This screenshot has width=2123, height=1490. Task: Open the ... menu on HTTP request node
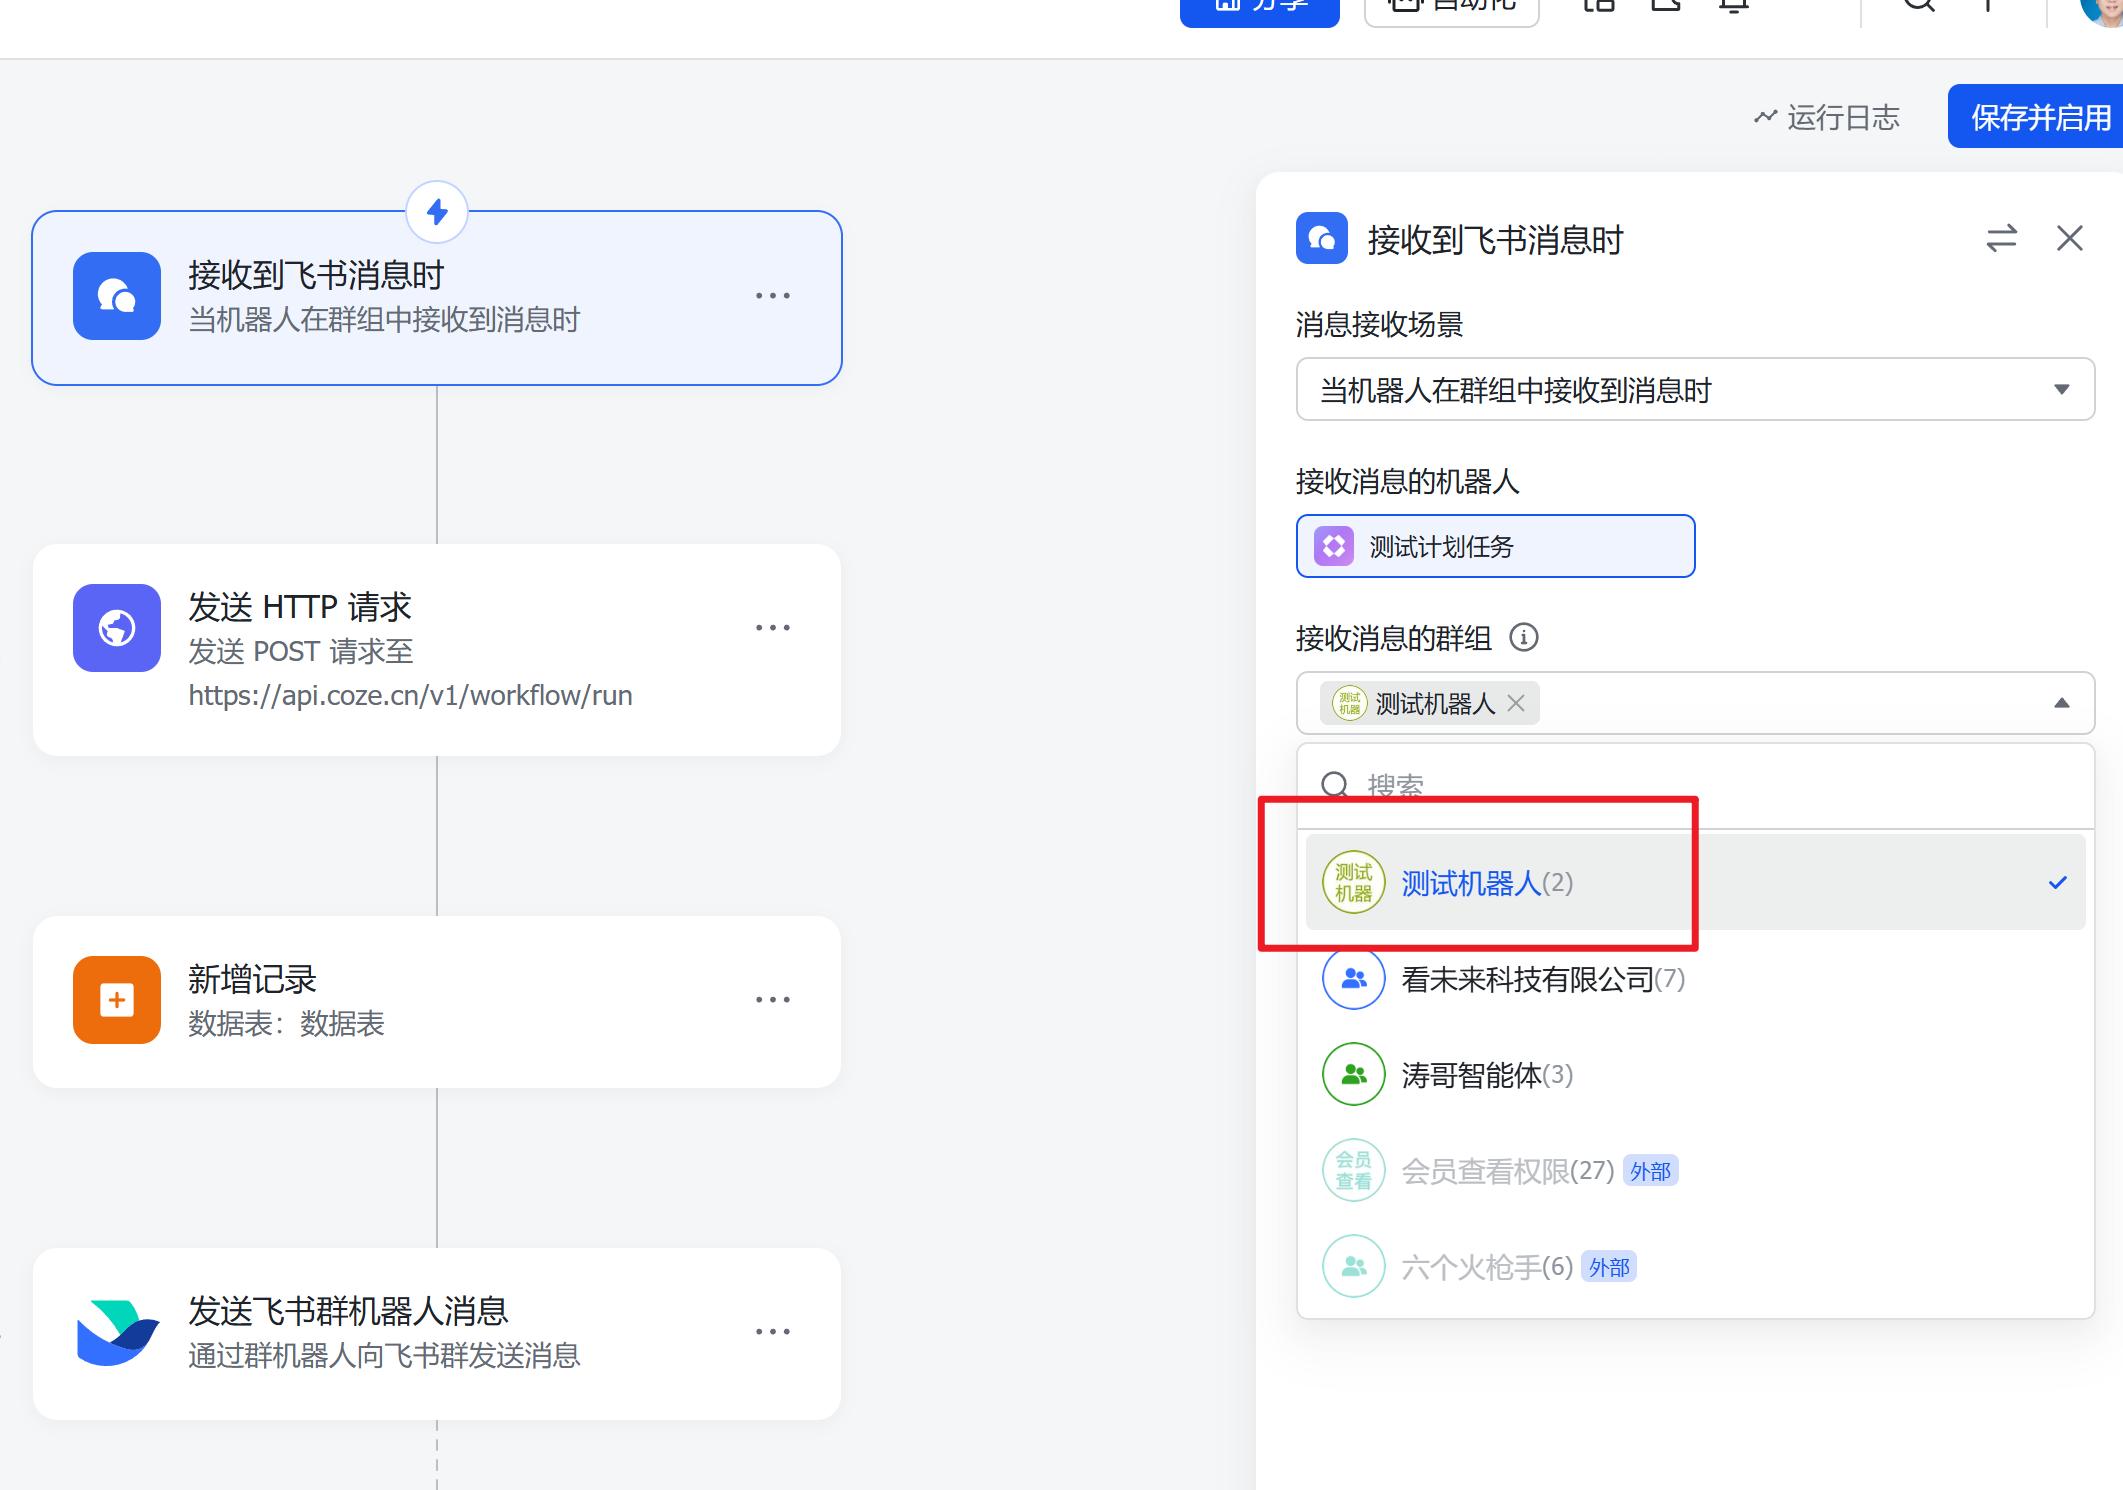point(772,627)
